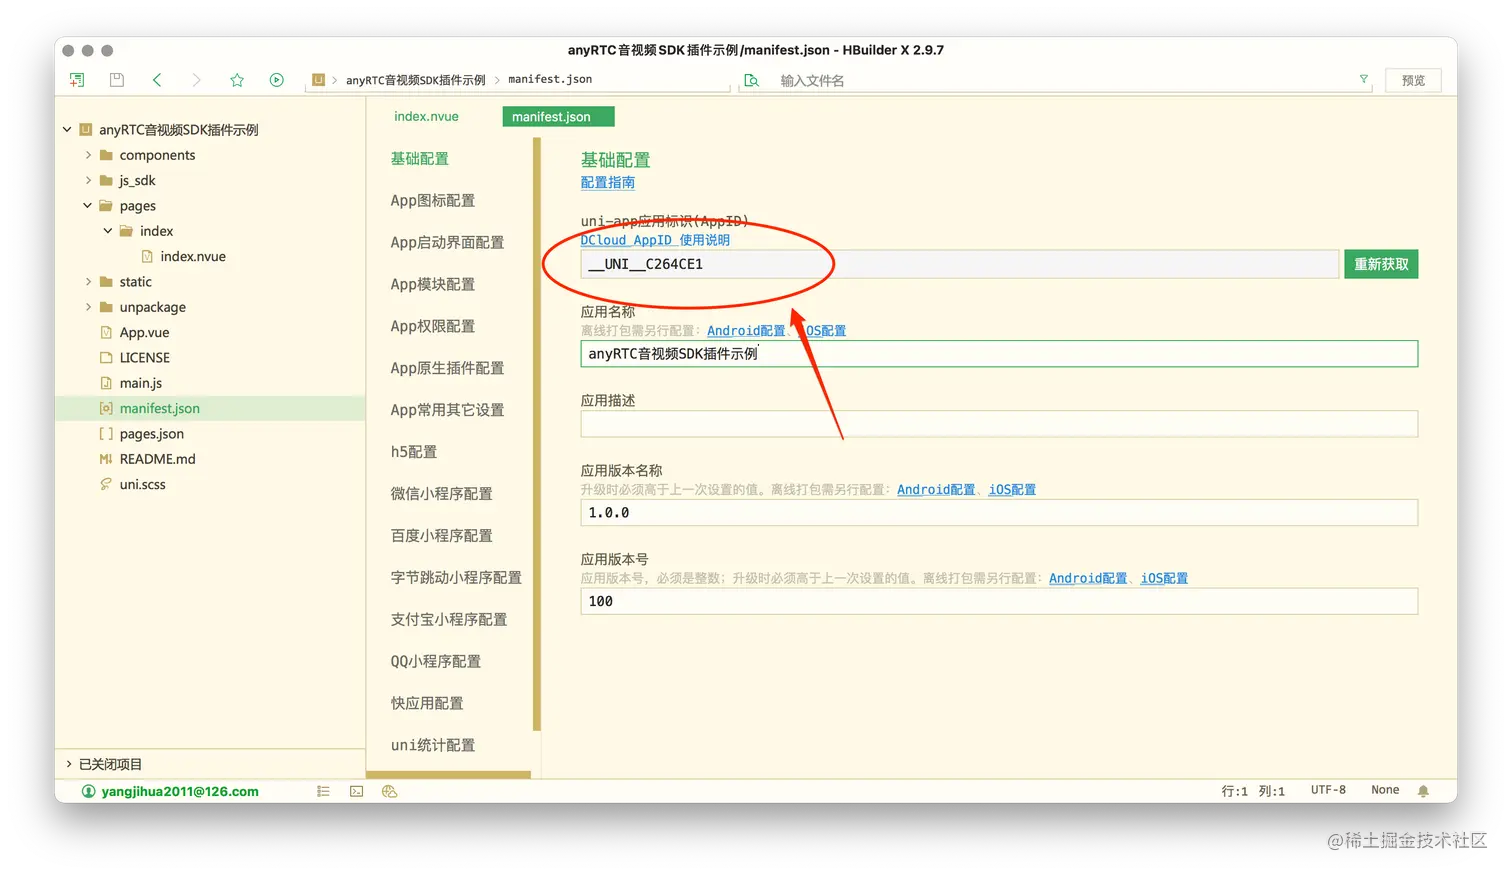Open the terminal icon in status bar
This screenshot has height=875, width=1512.
click(357, 791)
